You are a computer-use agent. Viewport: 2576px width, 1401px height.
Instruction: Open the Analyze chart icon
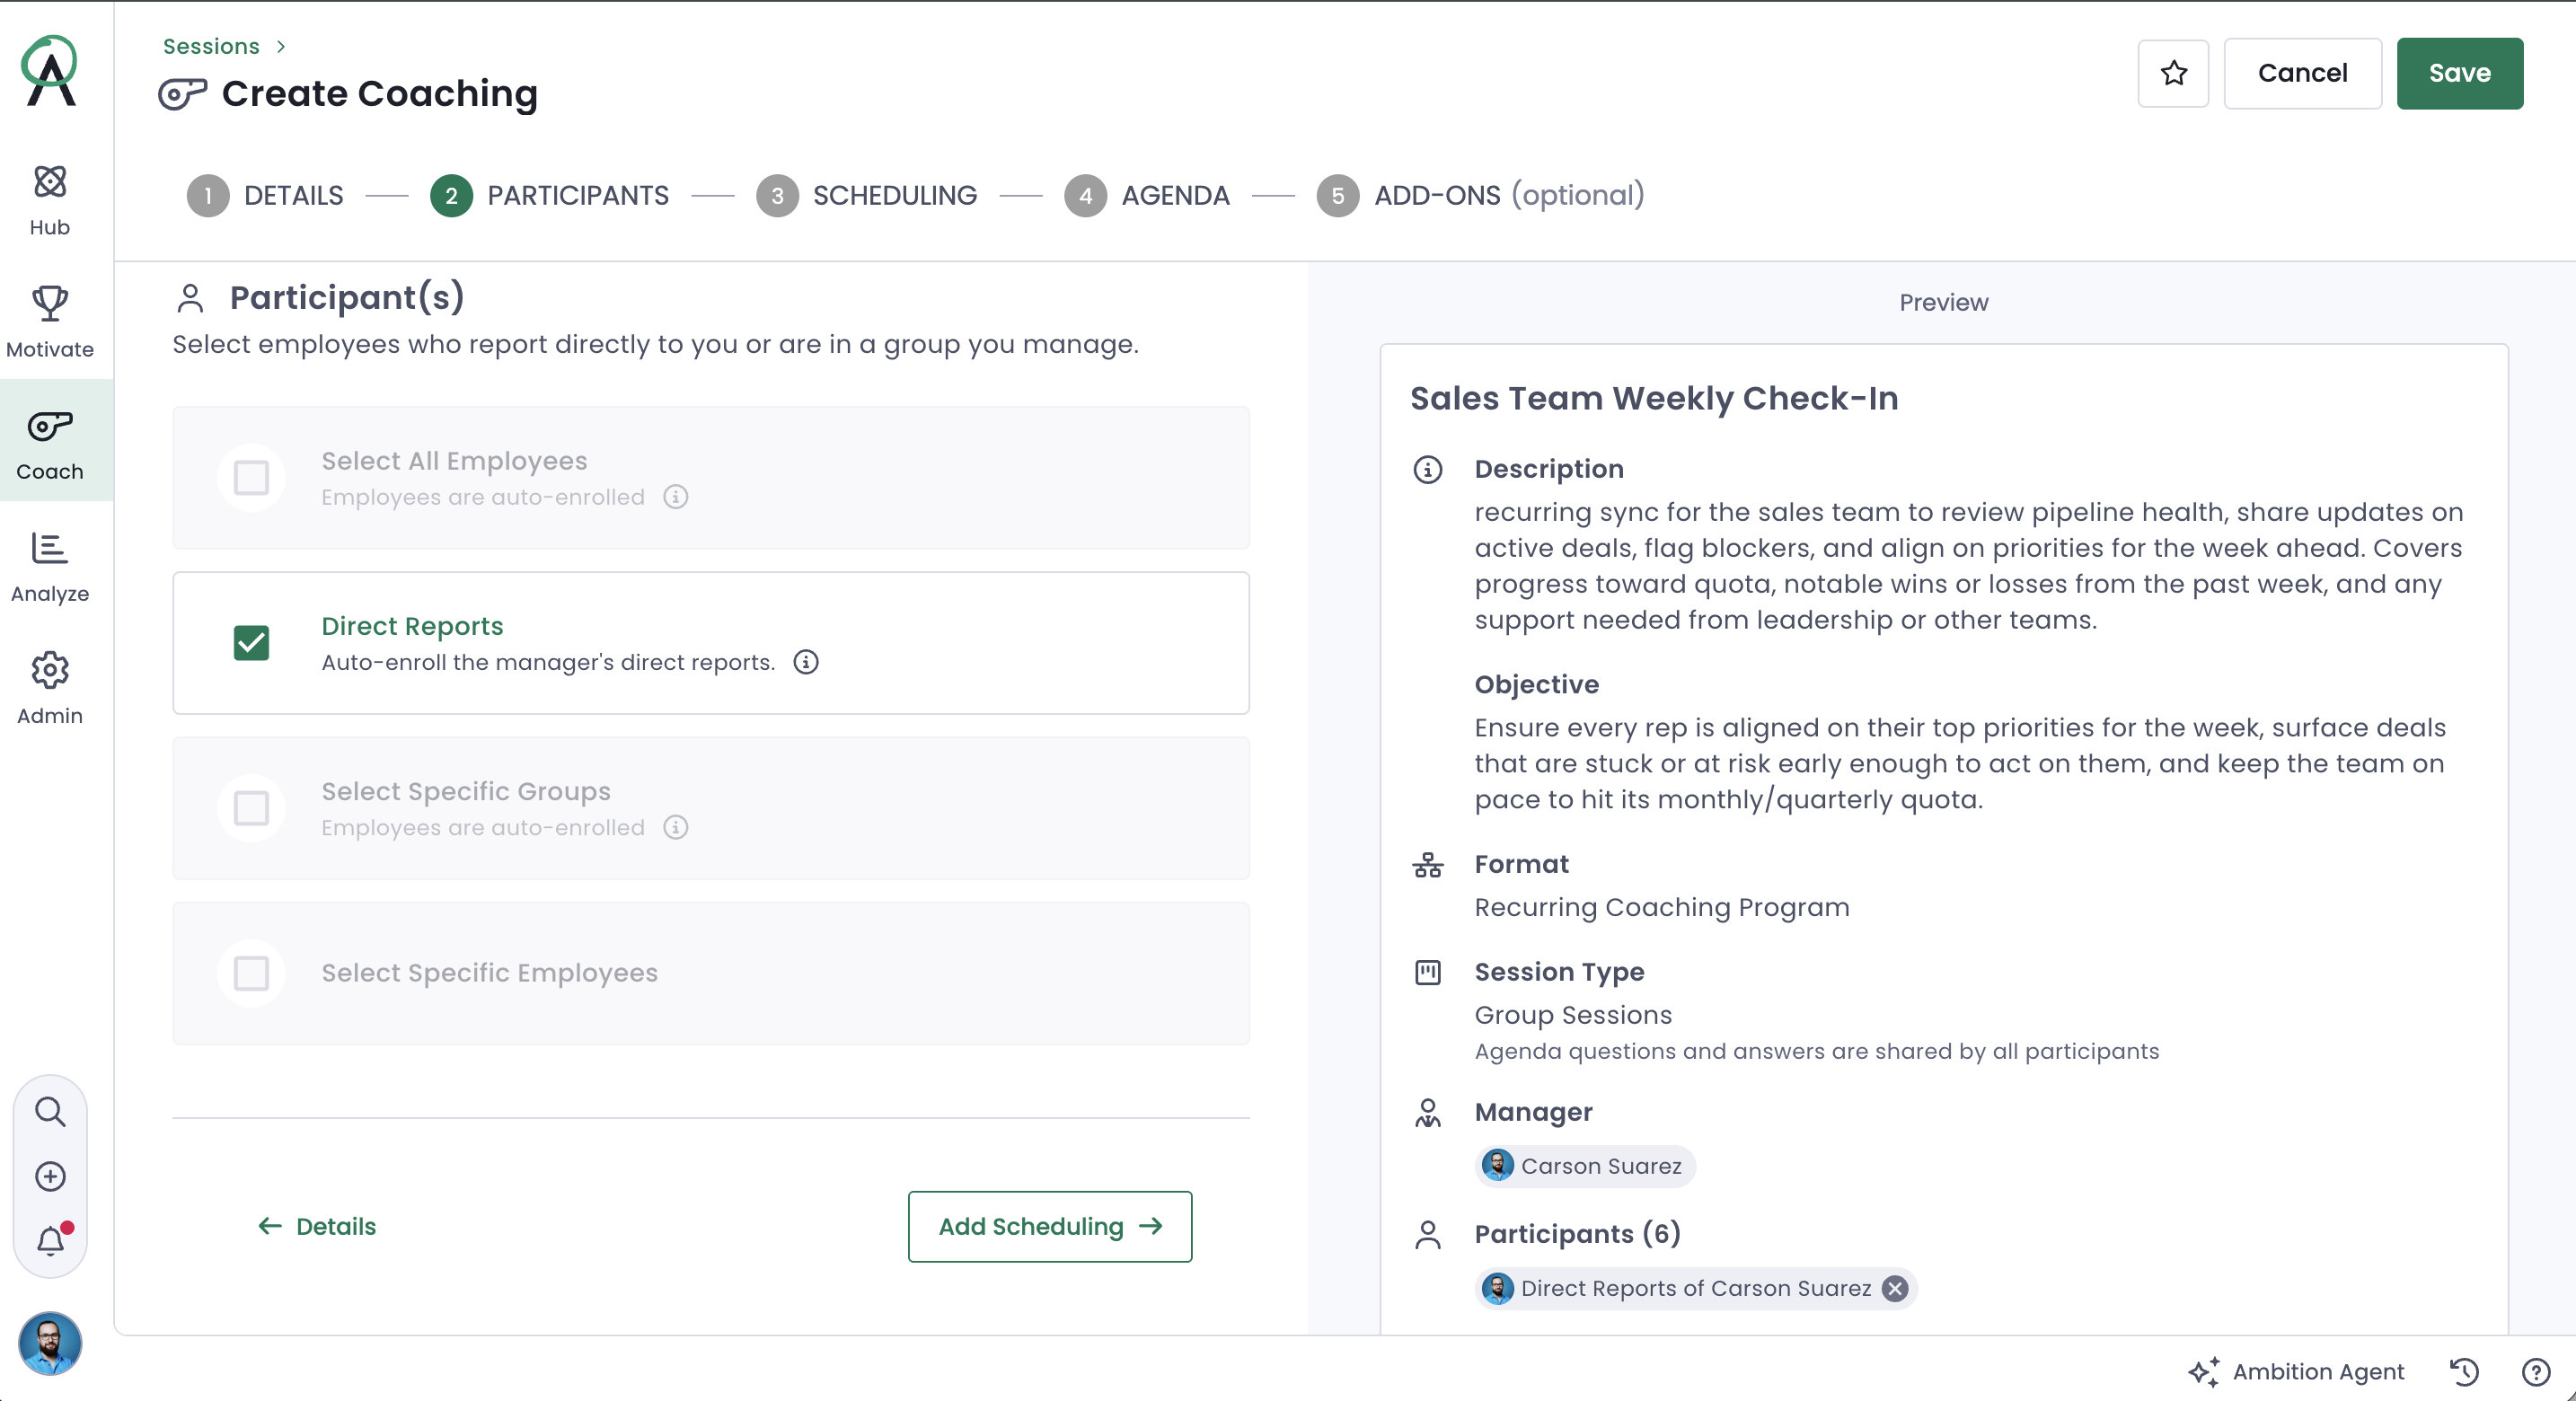tap(50, 548)
